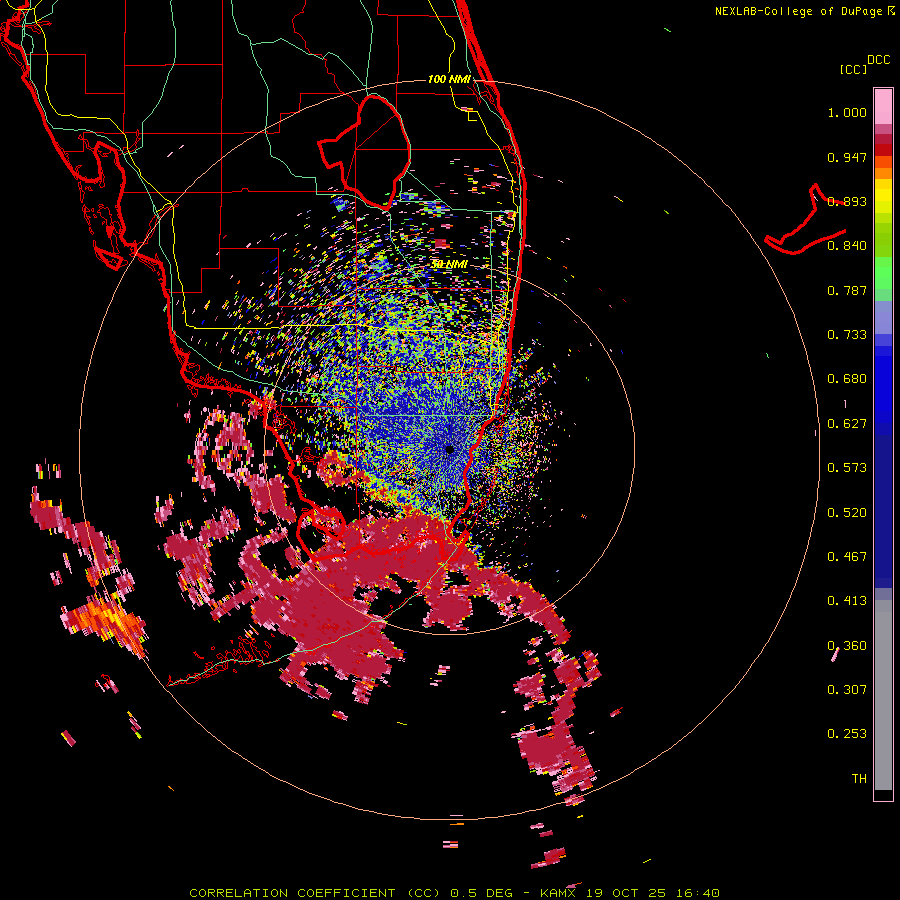This screenshot has height=900, width=900.
Task: Select the 0.307 scale value
Action: [x=847, y=690]
